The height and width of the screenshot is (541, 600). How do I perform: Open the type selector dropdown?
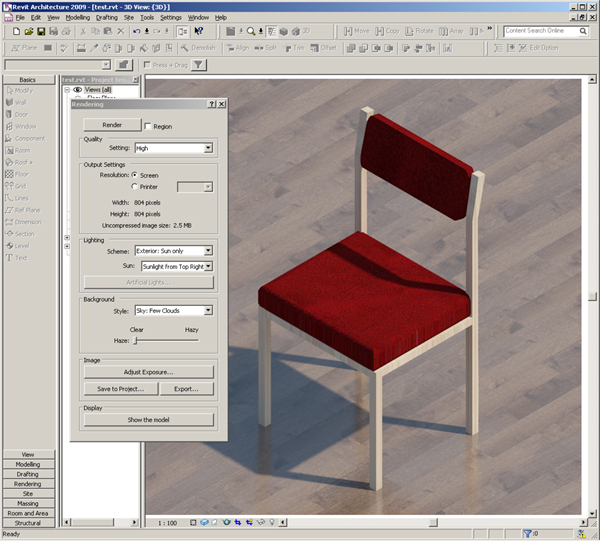click(106, 65)
